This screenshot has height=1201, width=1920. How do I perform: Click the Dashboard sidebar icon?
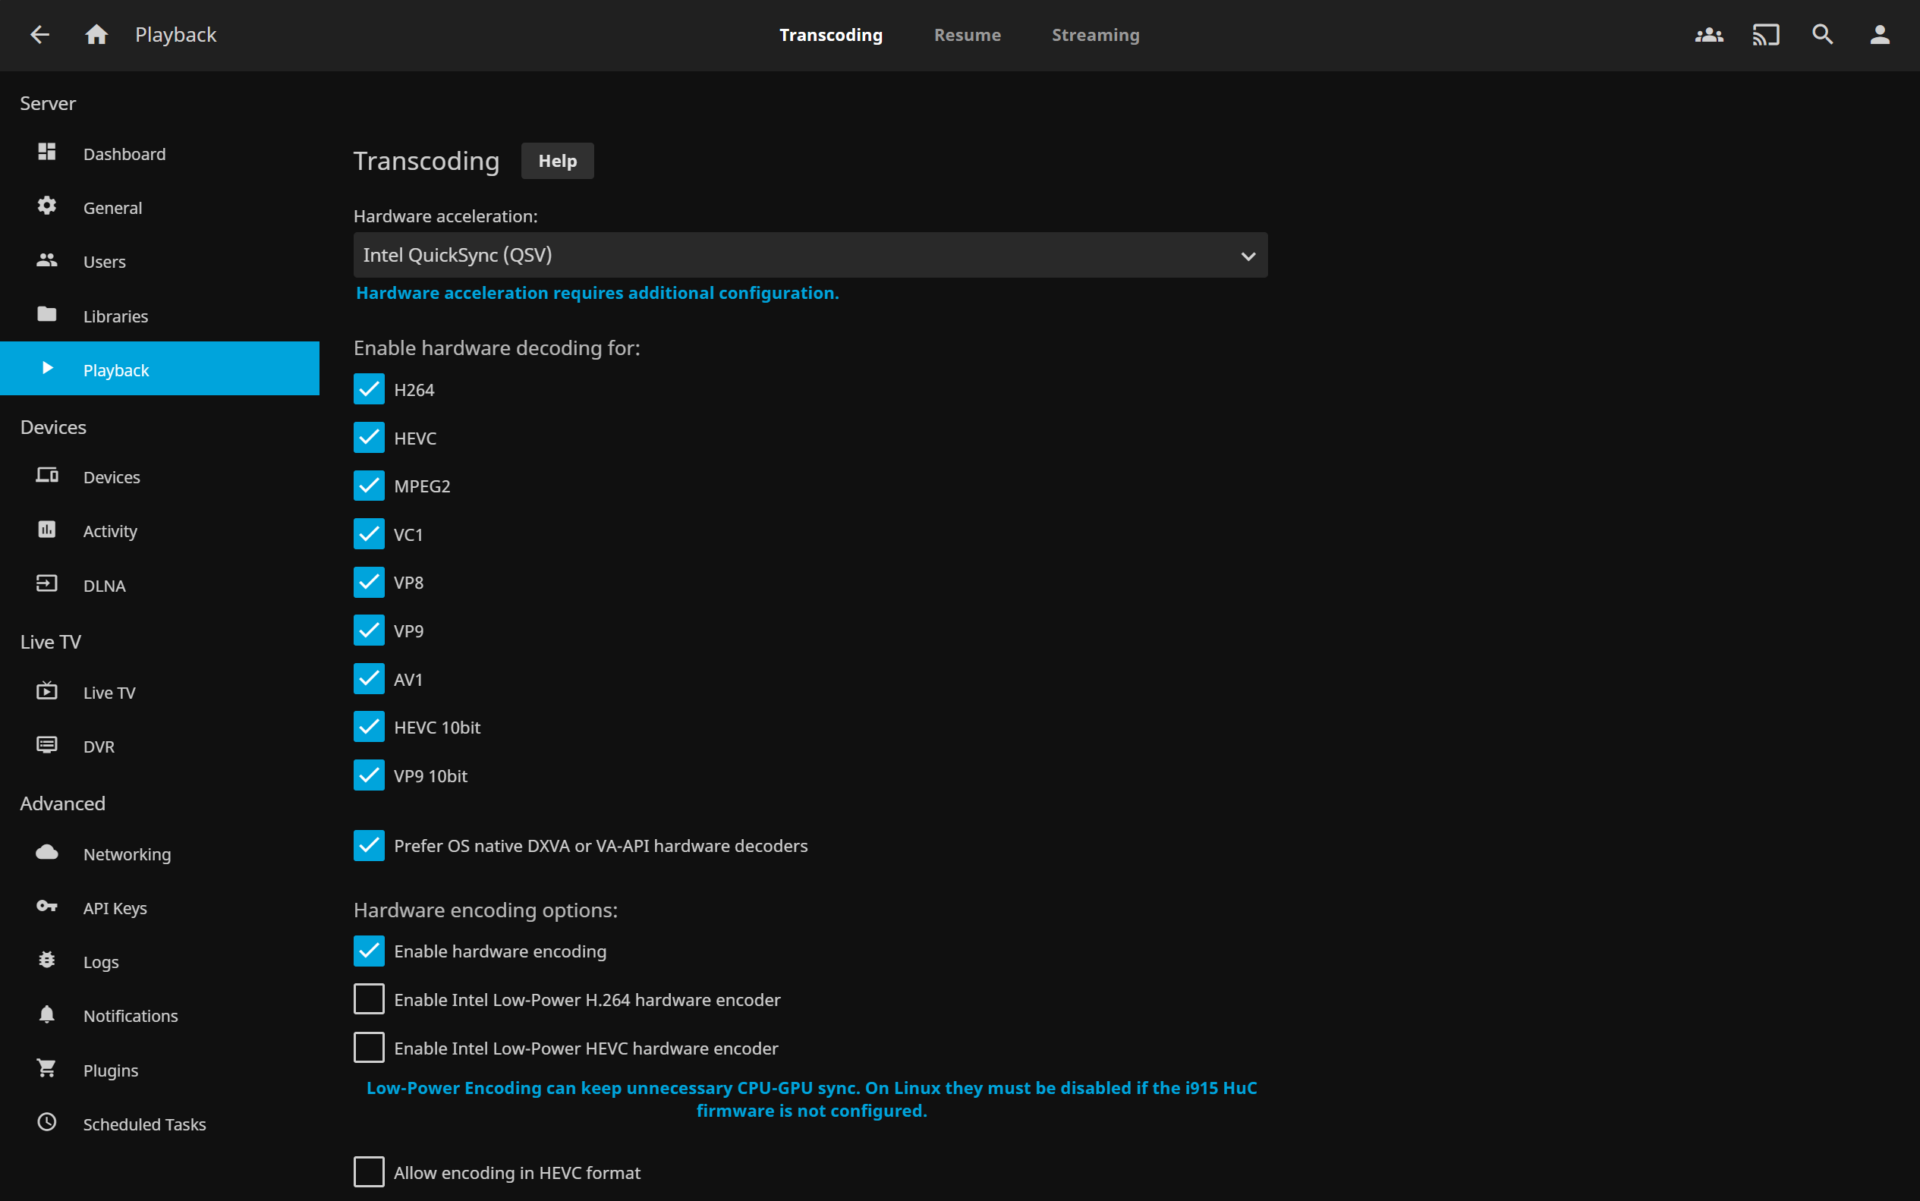[x=47, y=152]
